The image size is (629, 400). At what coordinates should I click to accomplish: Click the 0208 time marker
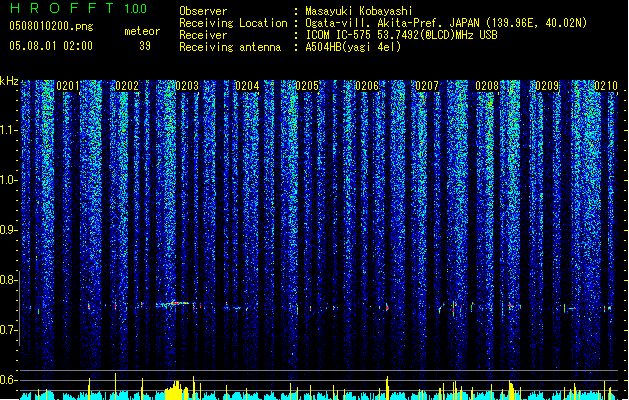(x=487, y=86)
